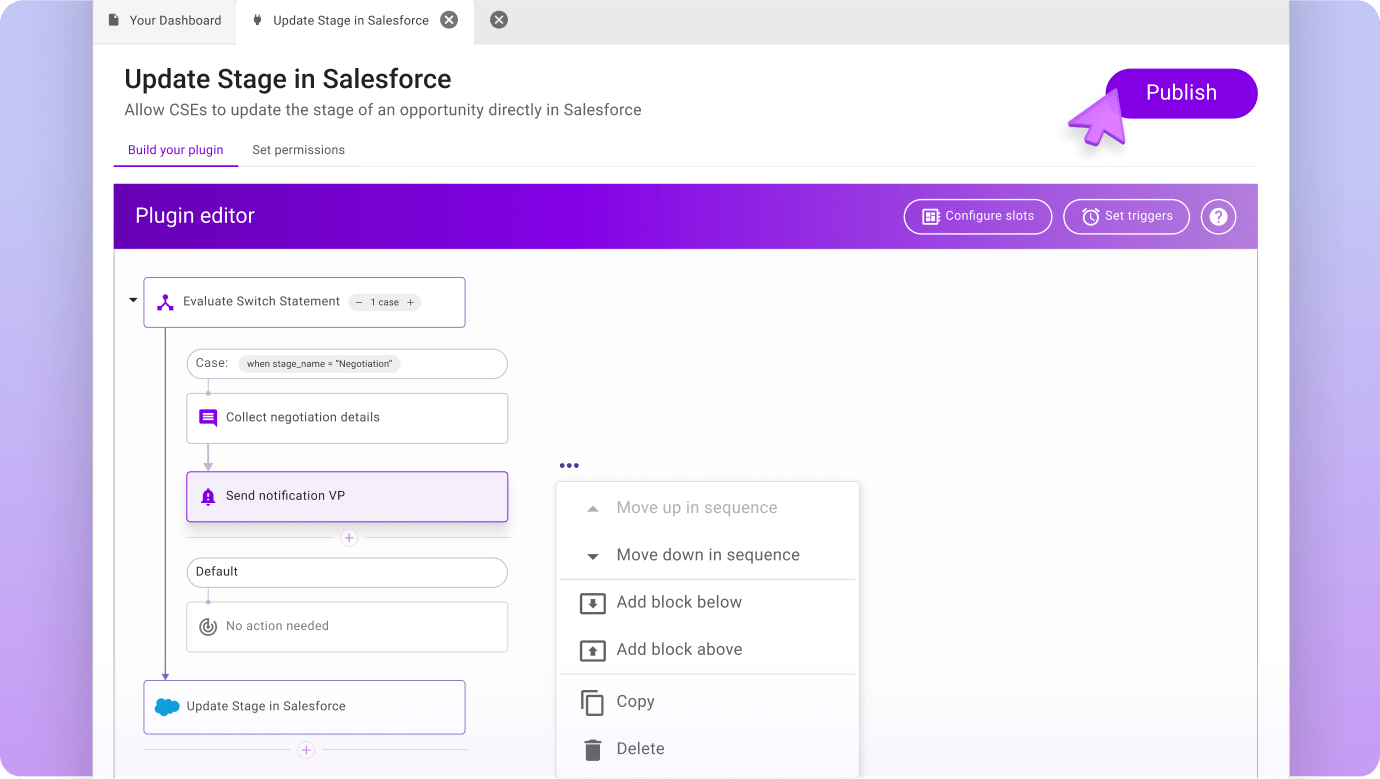This screenshot has height=779, width=1380.
Task: Choose Add block below from menu
Action: coord(679,602)
